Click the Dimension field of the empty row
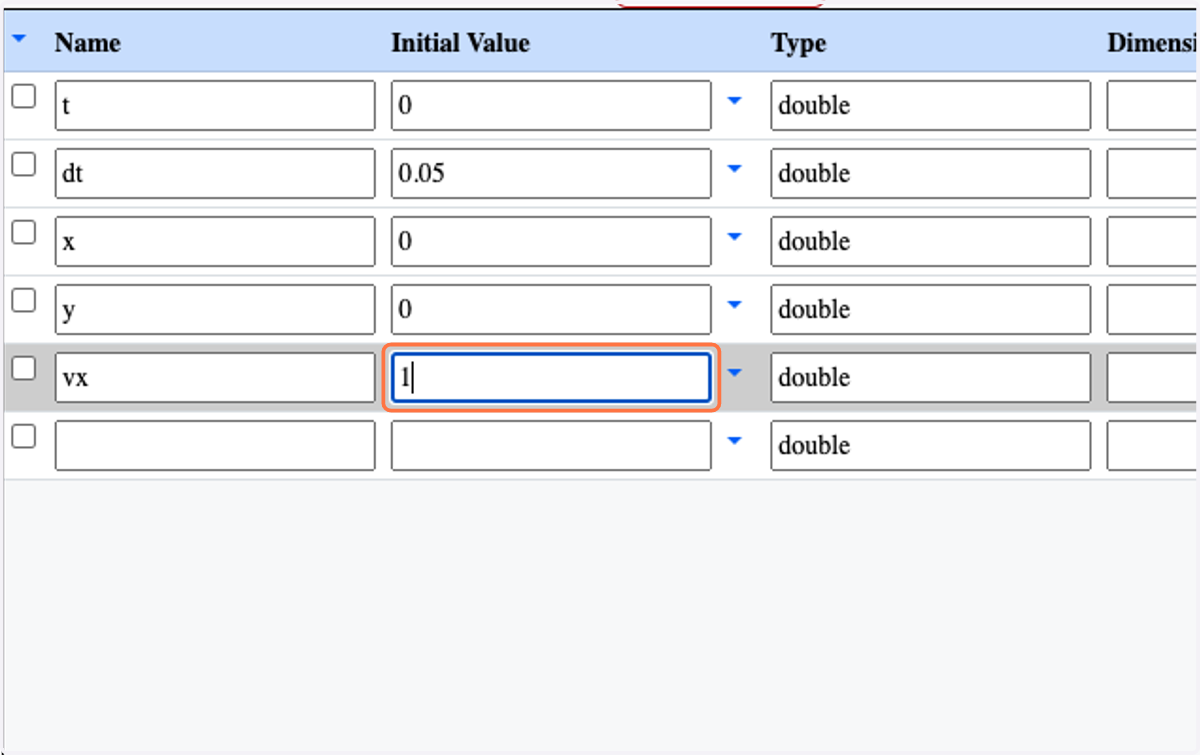The height and width of the screenshot is (755, 1200). (1153, 445)
